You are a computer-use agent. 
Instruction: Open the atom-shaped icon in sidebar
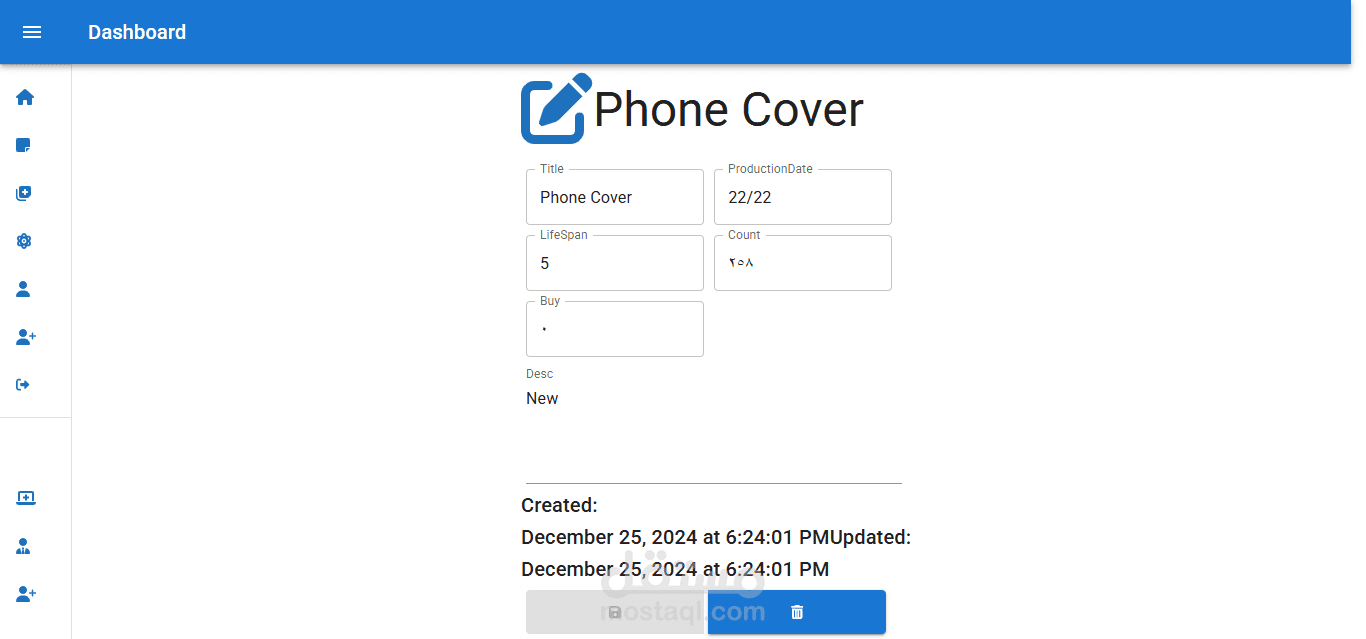point(24,241)
